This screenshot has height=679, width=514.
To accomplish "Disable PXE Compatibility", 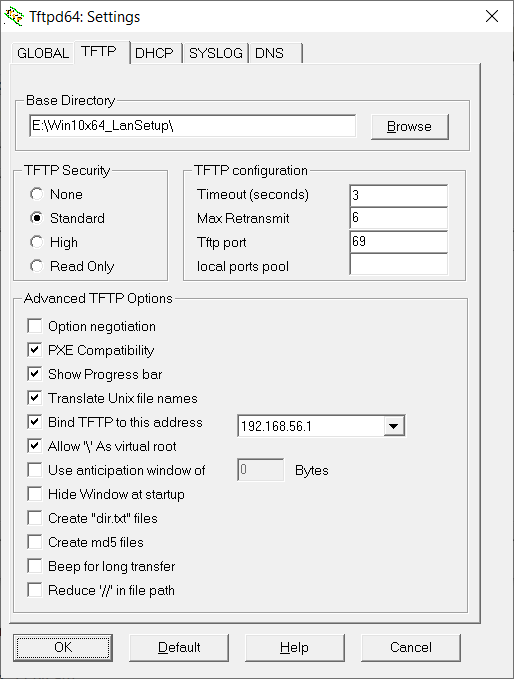I will point(35,349).
